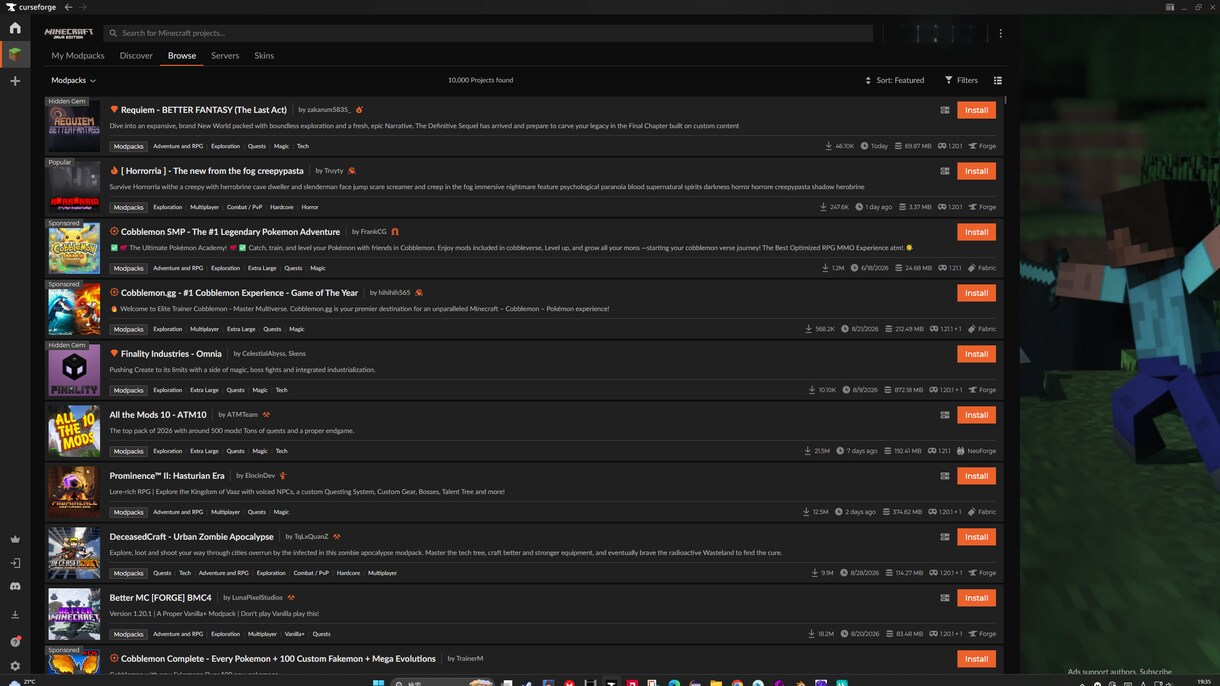Install Horrorria fog creepypasta modpack
The height and width of the screenshot is (686, 1220).
click(x=976, y=171)
